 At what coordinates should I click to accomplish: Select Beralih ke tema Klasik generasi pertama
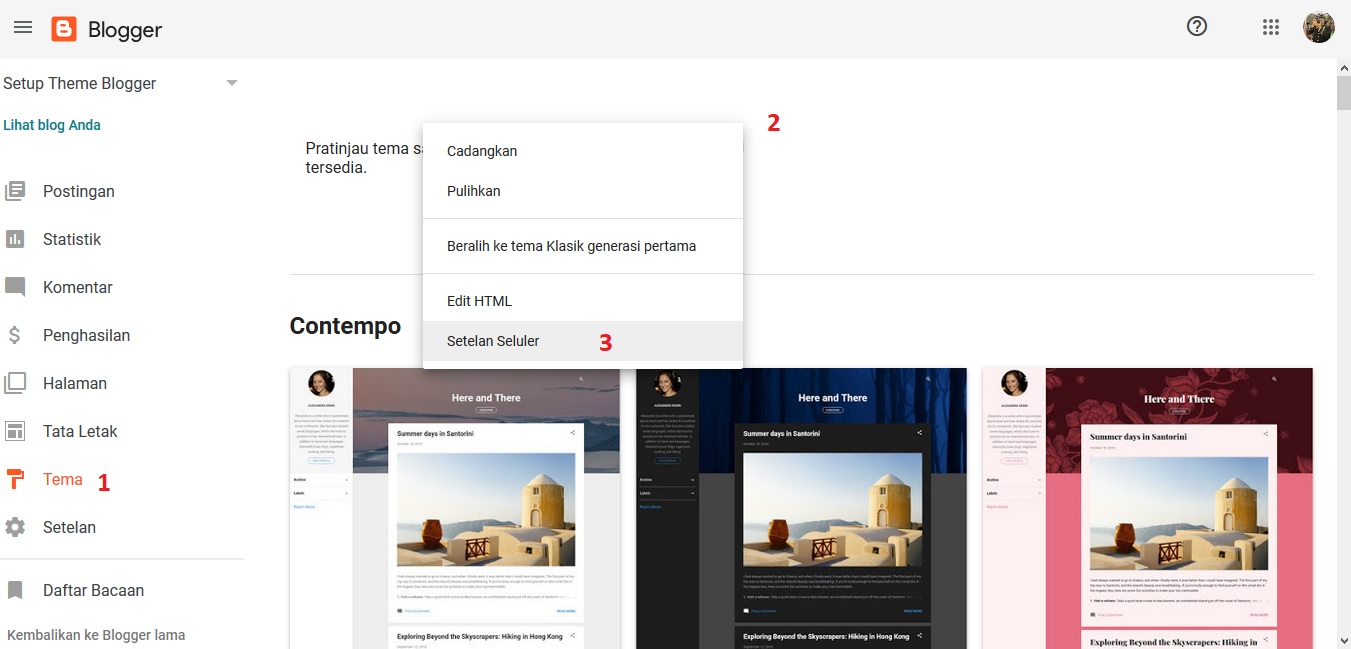click(x=583, y=246)
